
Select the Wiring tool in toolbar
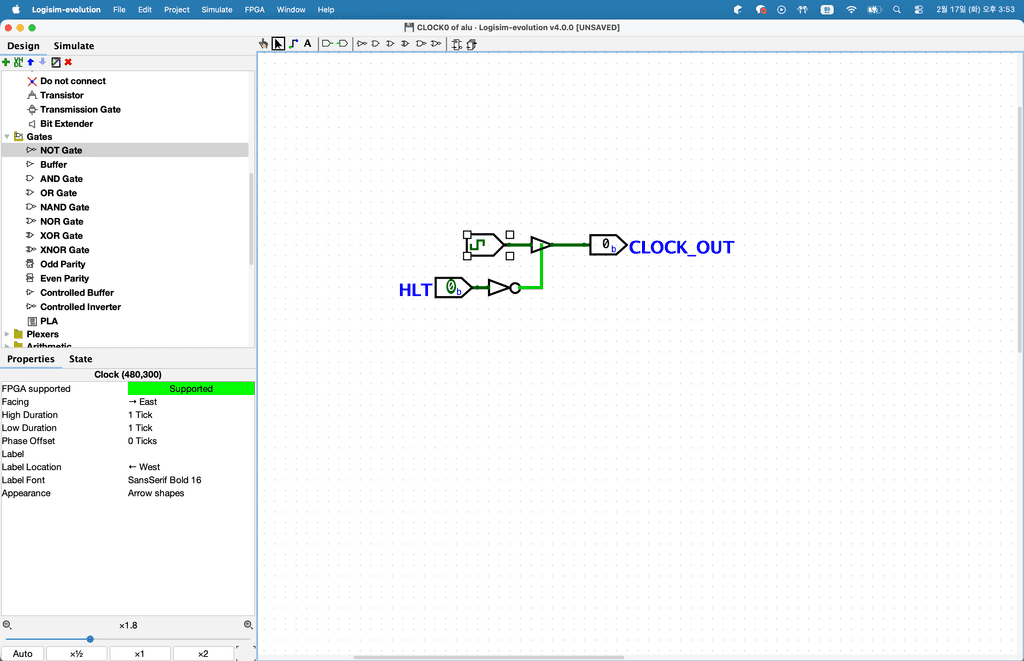(x=293, y=44)
